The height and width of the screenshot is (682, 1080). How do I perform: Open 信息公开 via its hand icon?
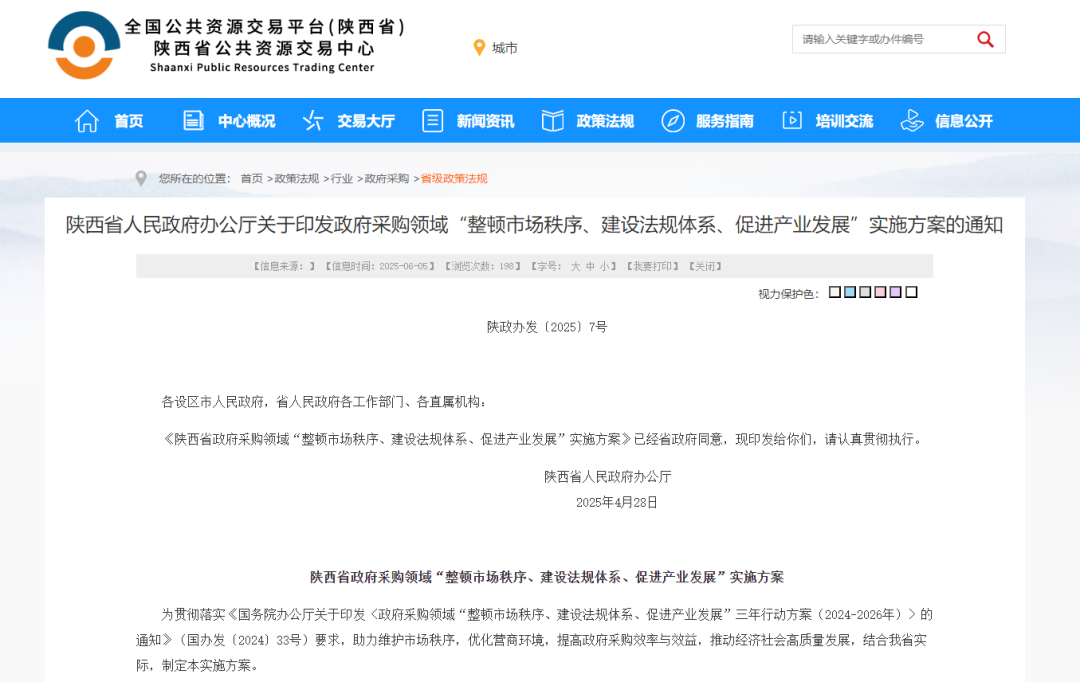click(911, 120)
